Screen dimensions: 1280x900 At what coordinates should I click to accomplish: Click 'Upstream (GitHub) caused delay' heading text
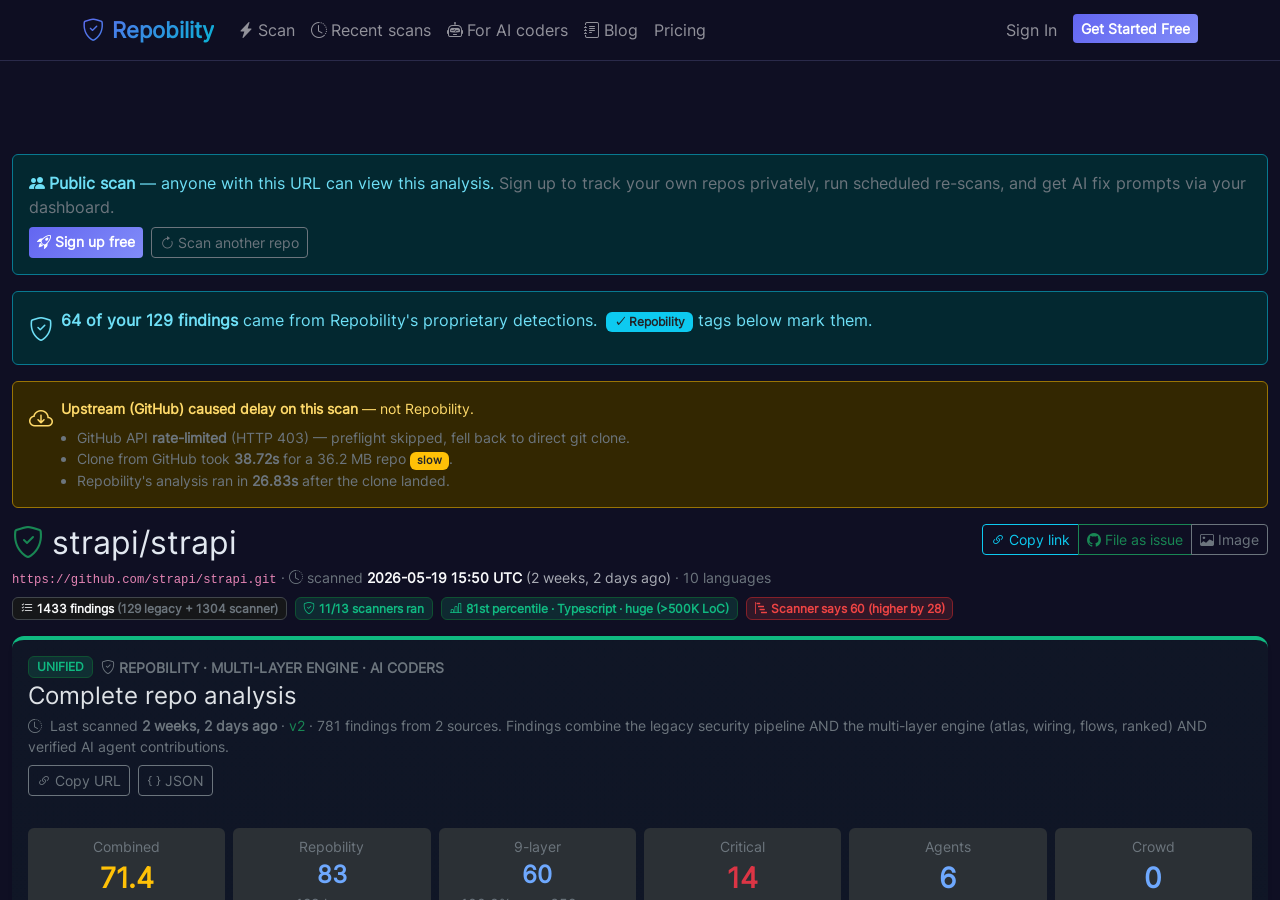pyautogui.click(x=209, y=409)
